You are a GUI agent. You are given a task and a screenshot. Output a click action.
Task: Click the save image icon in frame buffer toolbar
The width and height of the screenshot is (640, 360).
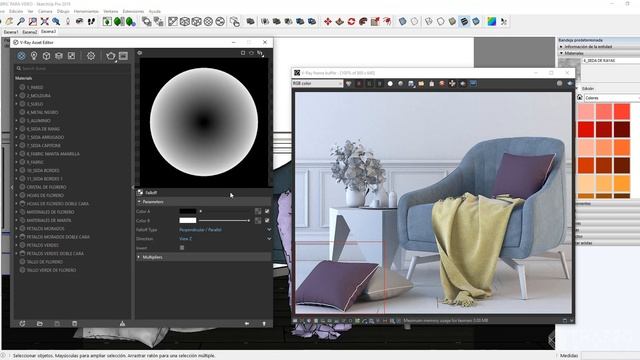(x=411, y=84)
